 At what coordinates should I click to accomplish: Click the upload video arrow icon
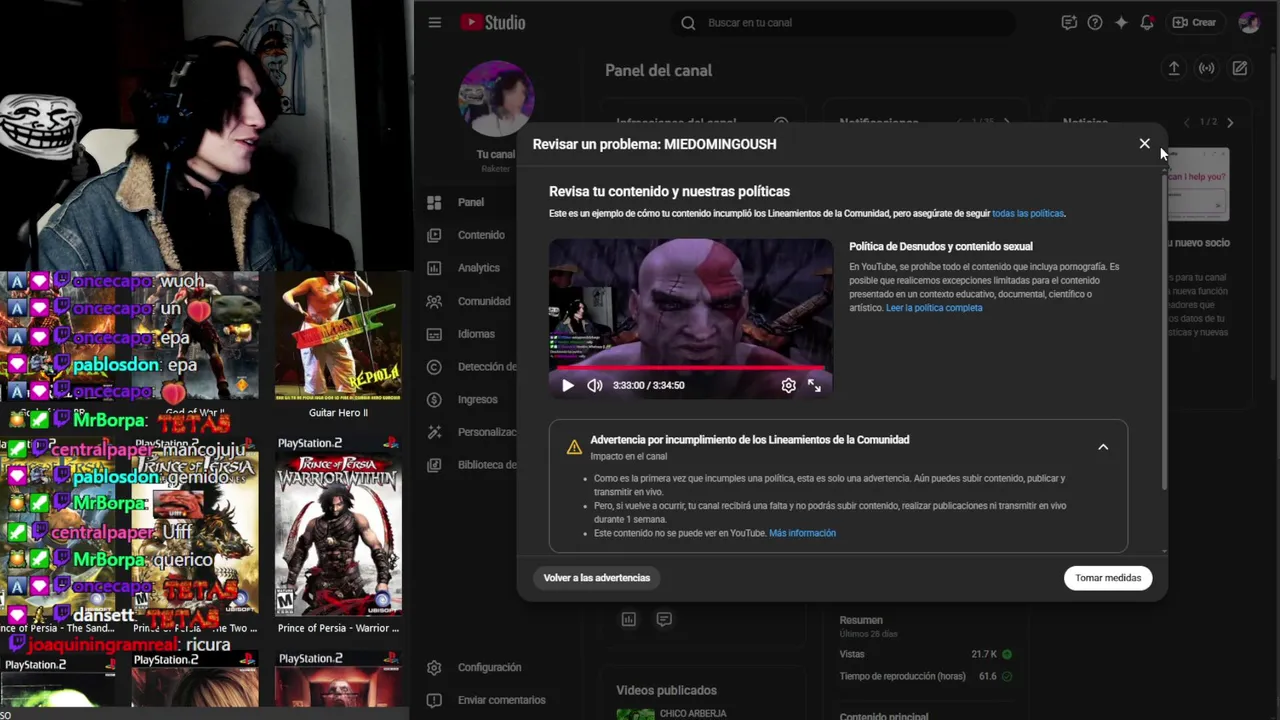point(1174,68)
